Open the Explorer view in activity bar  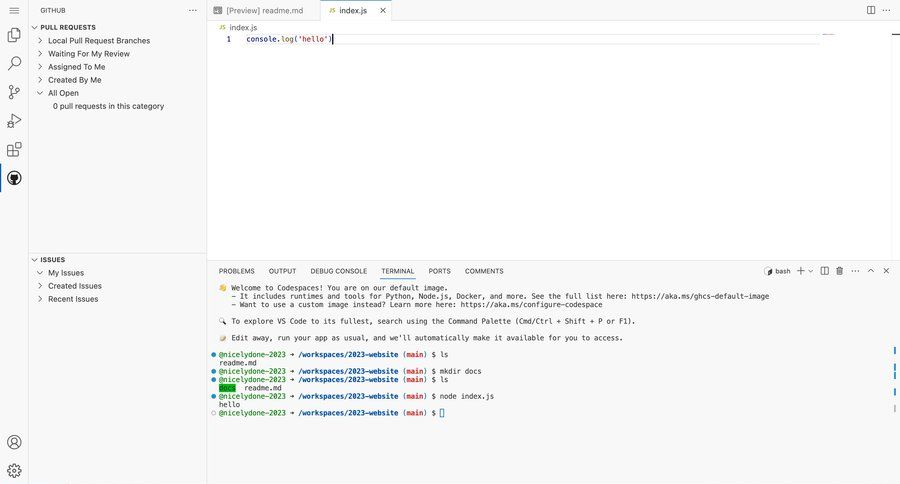[14, 35]
